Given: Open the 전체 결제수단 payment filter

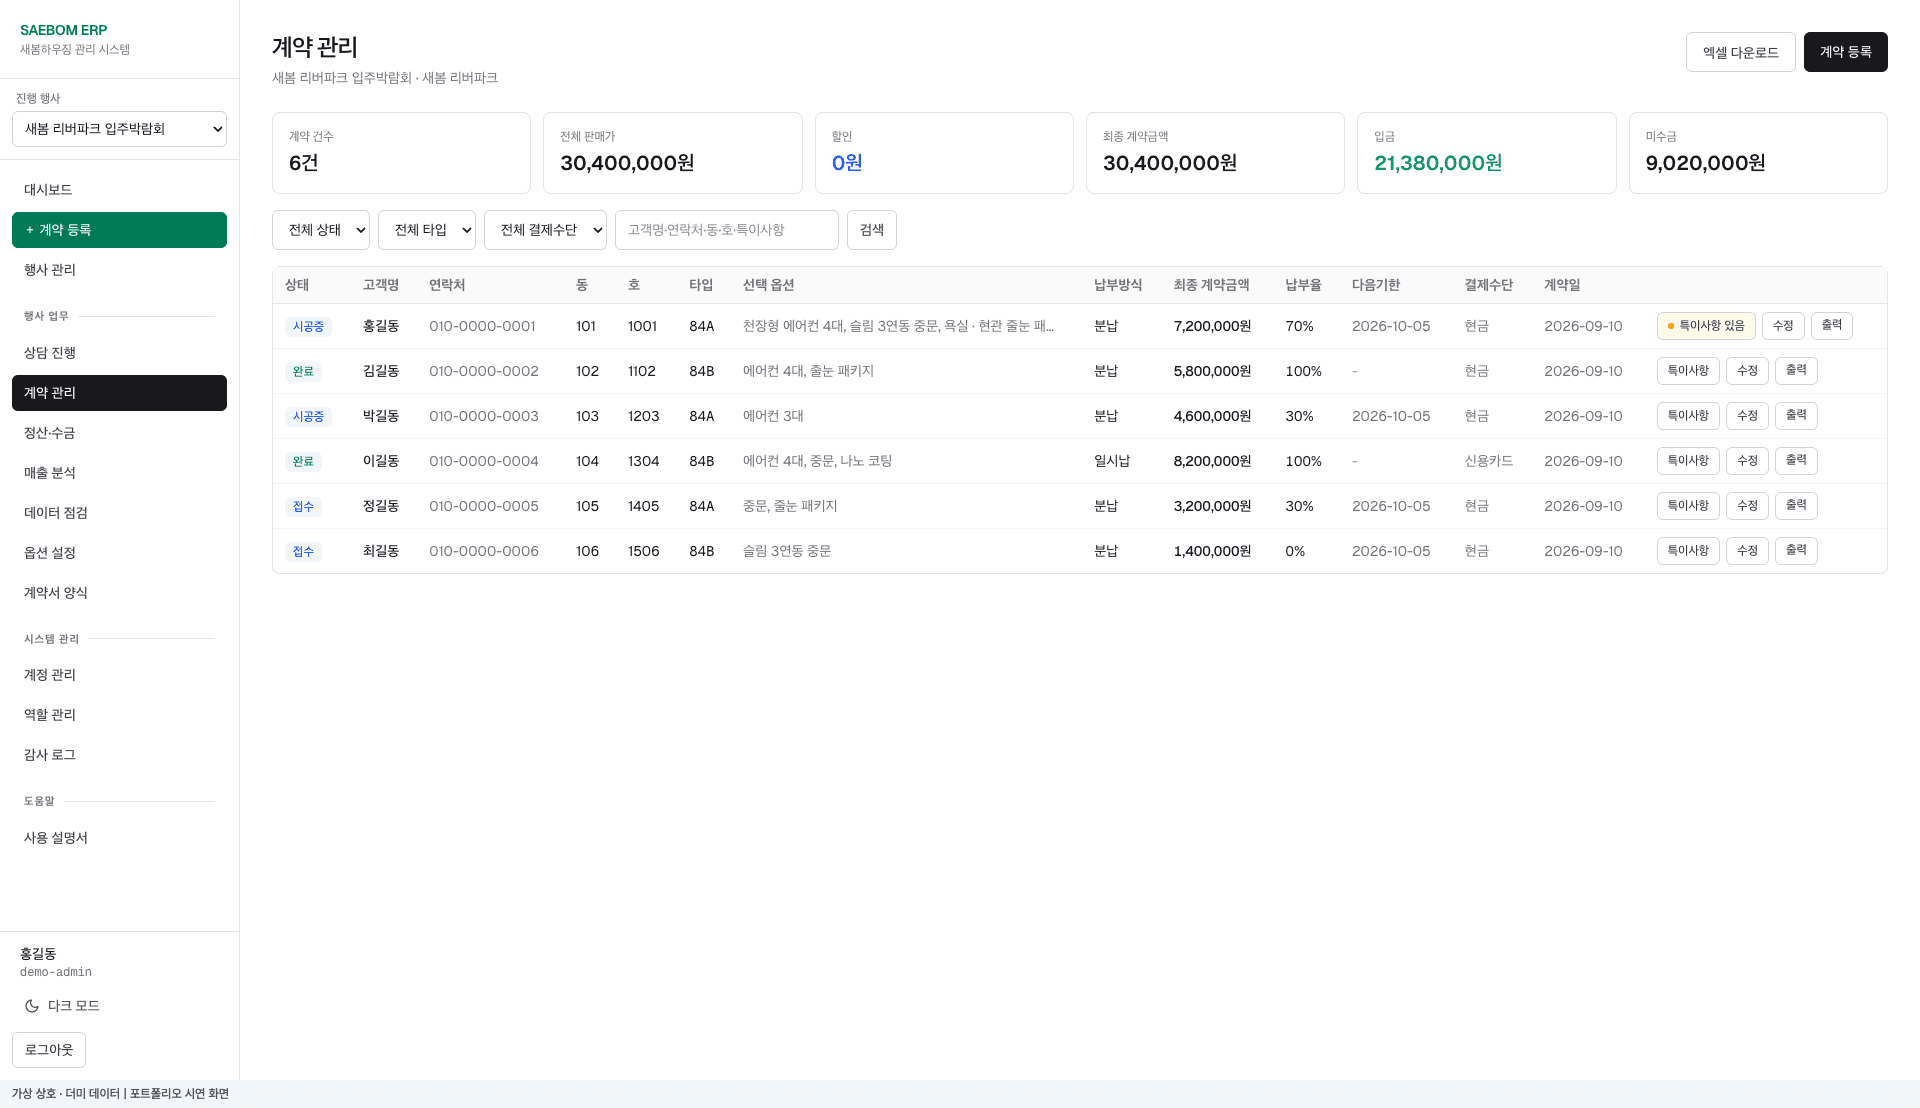Looking at the screenshot, I should (545, 230).
